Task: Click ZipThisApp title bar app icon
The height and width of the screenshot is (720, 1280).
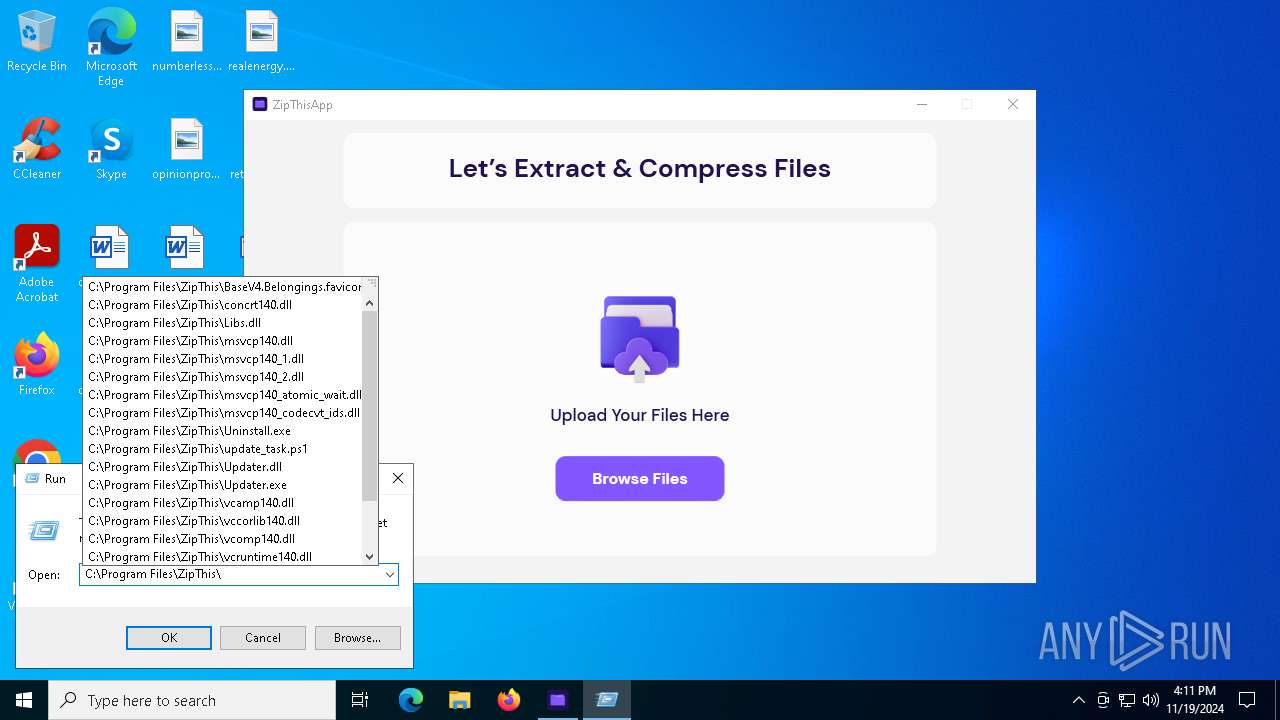Action: tap(260, 104)
